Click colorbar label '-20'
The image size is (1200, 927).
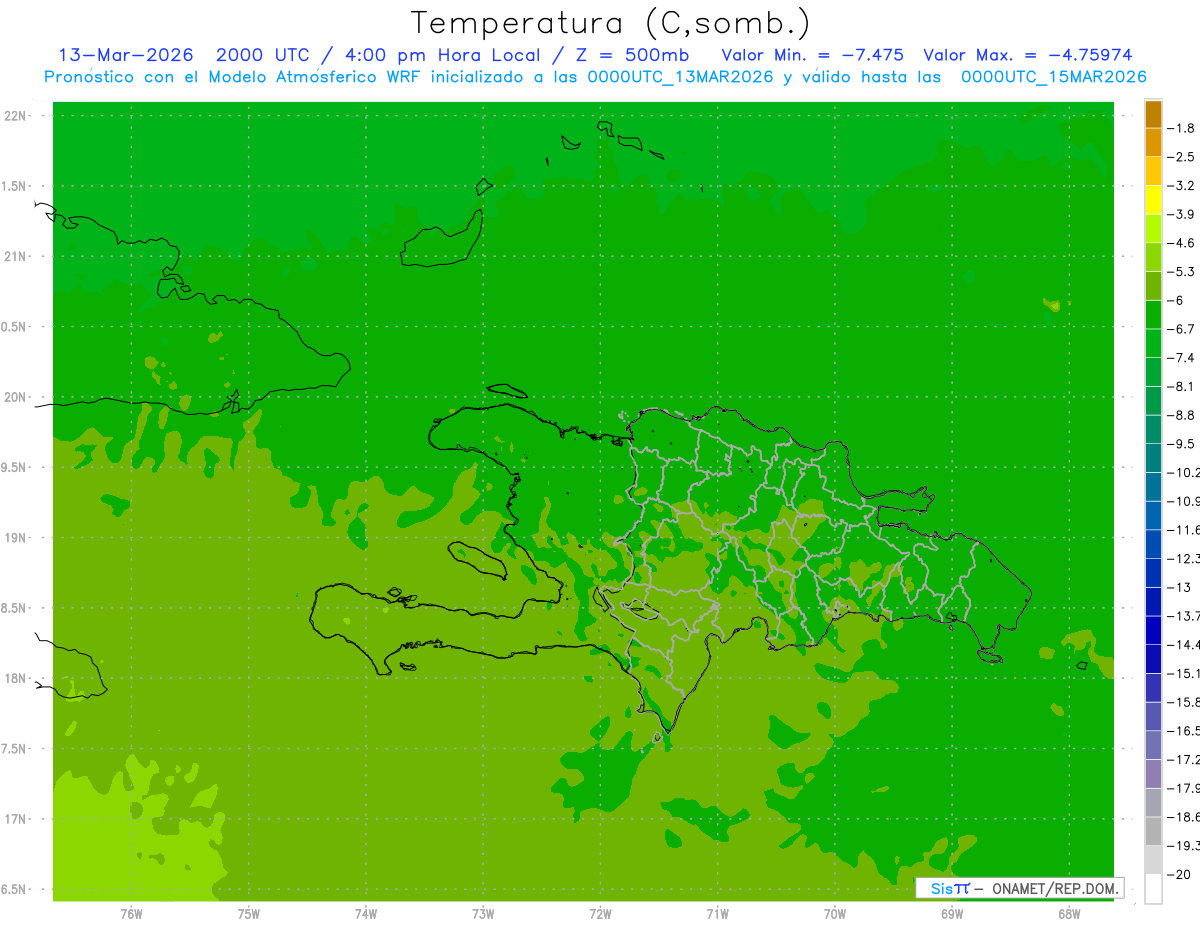click(1180, 875)
